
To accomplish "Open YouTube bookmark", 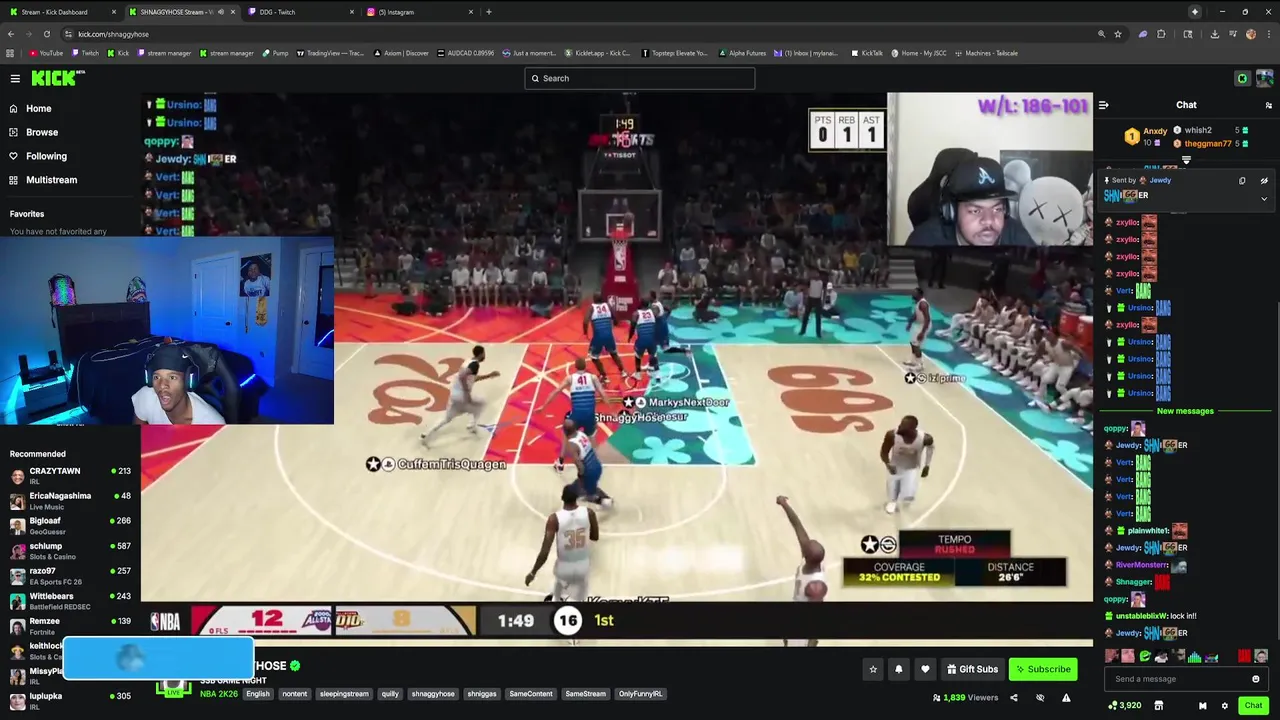I will pos(46,53).
